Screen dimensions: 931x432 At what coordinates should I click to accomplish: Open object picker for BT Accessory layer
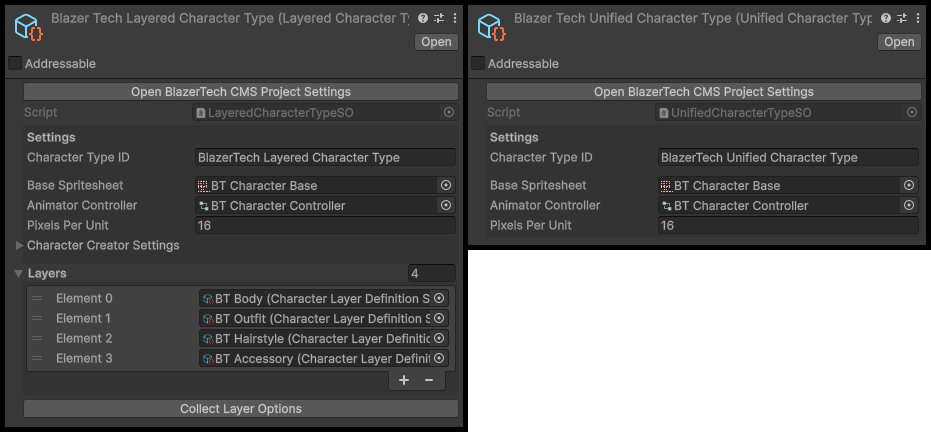pos(439,358)
